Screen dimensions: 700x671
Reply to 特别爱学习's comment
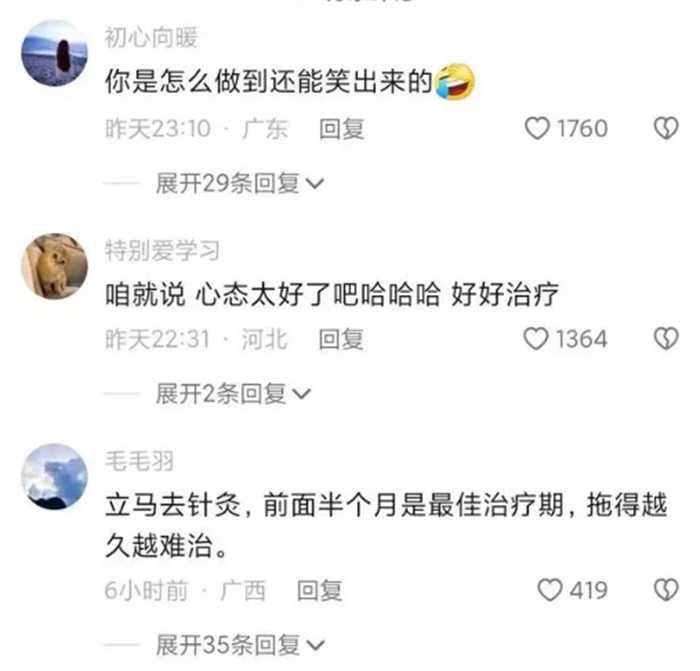pos(342,339)
